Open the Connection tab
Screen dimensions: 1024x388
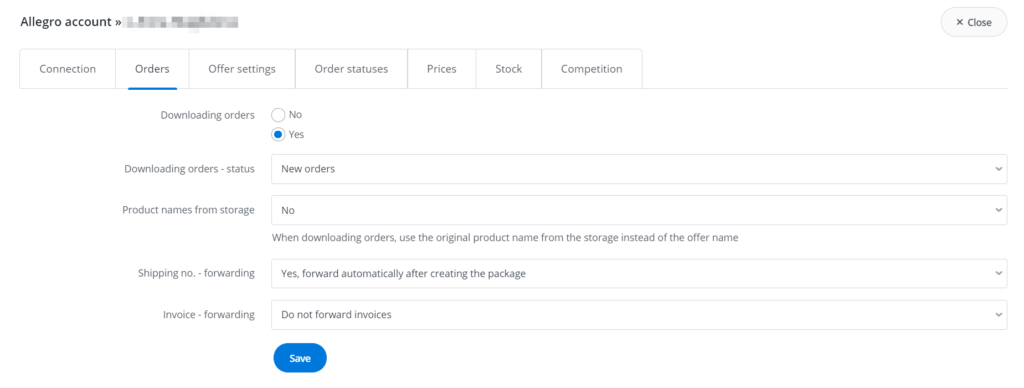point(68,69)
